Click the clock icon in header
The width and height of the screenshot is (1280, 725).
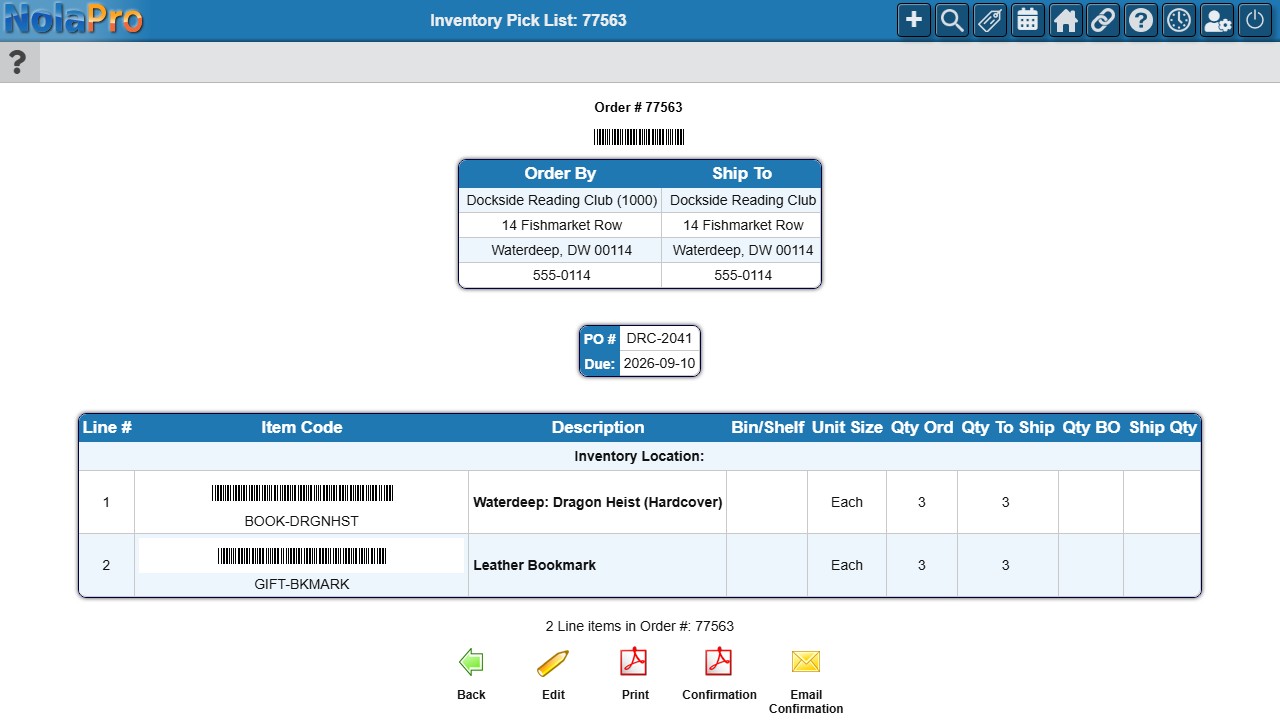[x=1179, y=20]
